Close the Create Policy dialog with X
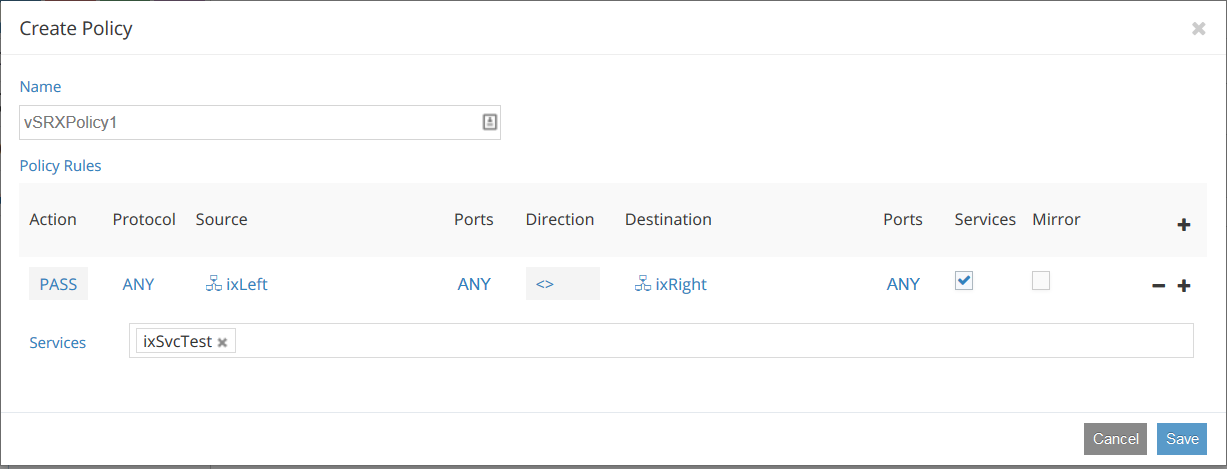This screenshot has width=1227, height=469. [x=1198, y=29]
